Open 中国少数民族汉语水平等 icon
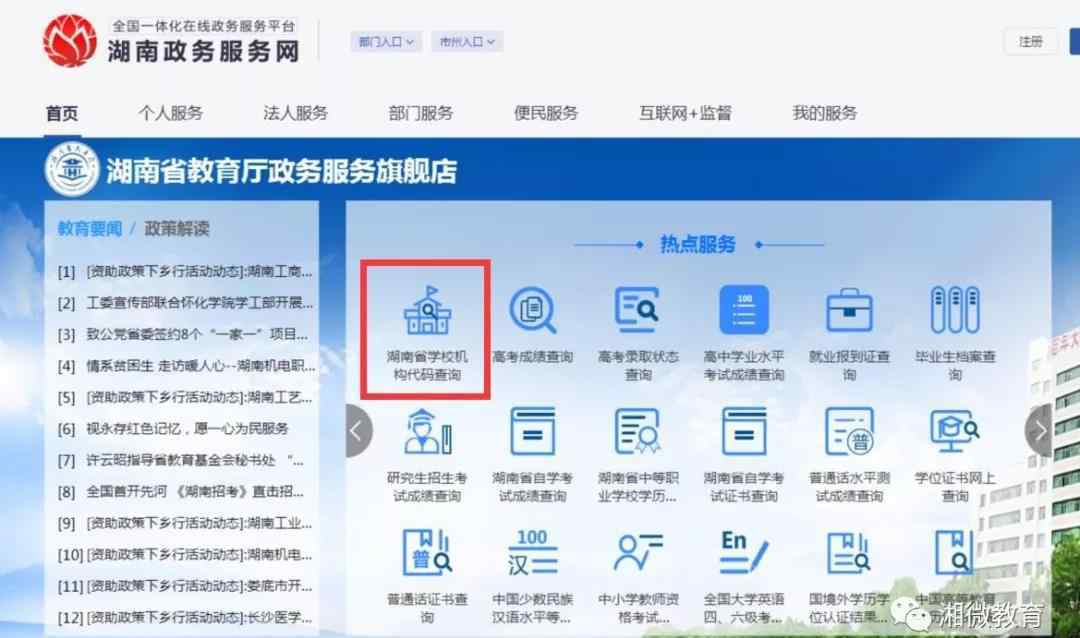The height and width of the screenshot is (638, 1080). tap(532, 553)
